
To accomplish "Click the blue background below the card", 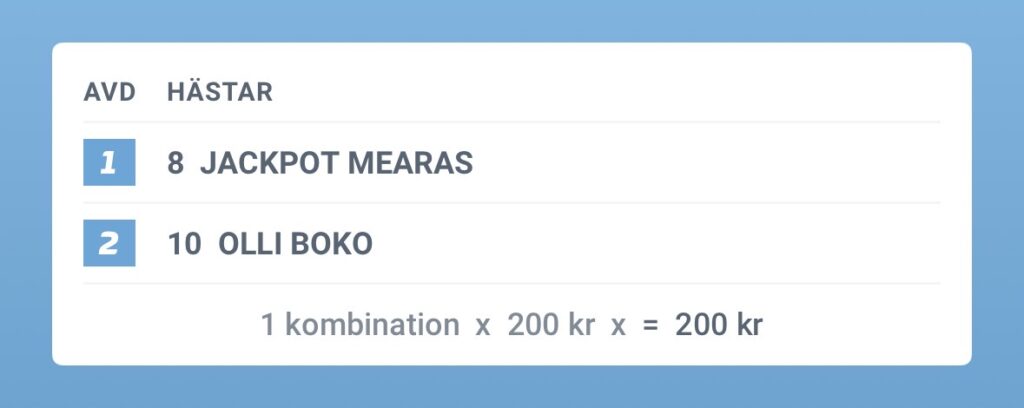I will 512,388.
